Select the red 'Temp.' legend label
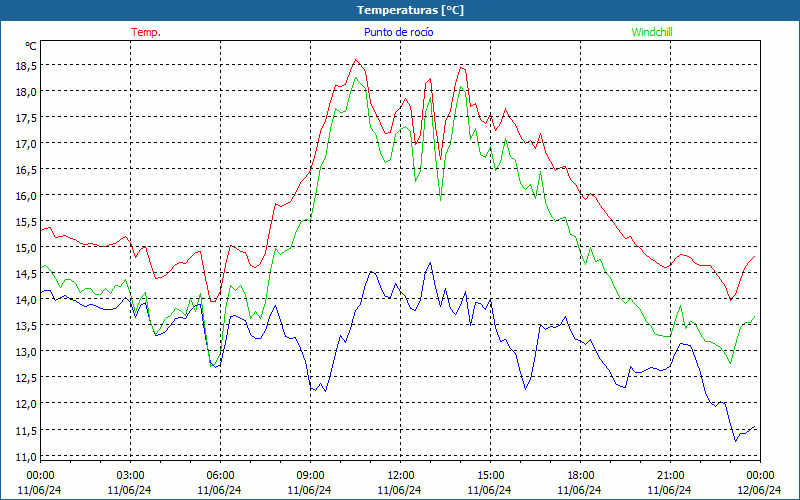 click(x=146, y=32)
